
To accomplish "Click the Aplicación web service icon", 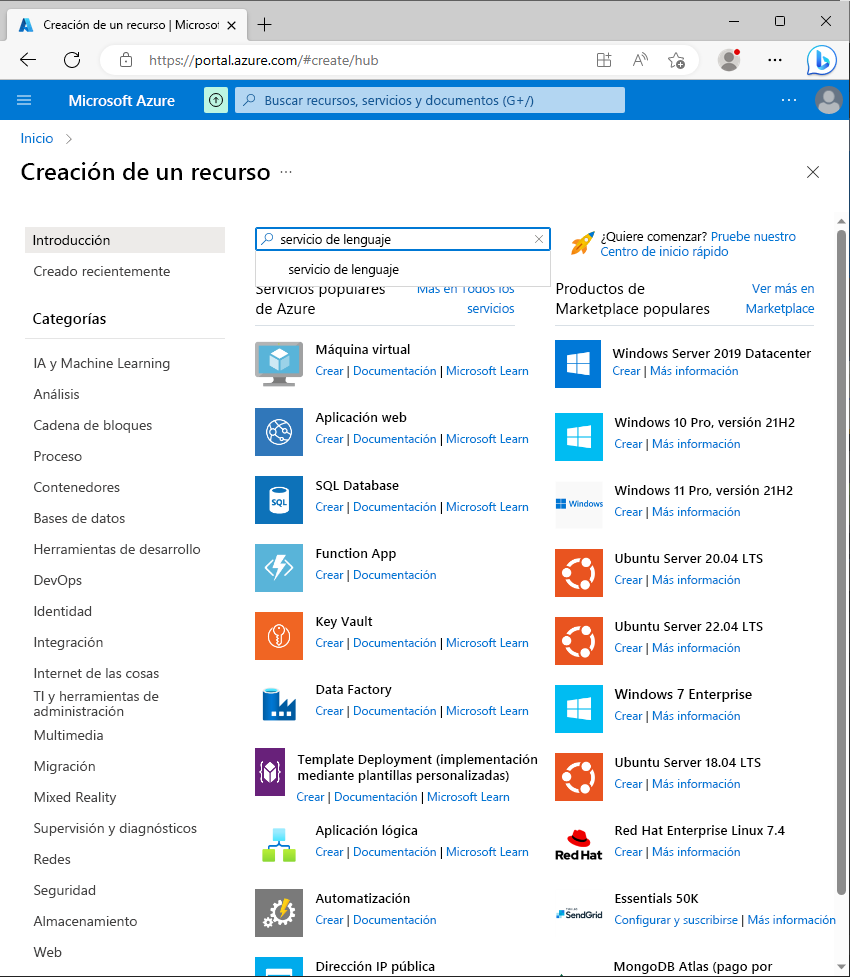I will 279,432.
